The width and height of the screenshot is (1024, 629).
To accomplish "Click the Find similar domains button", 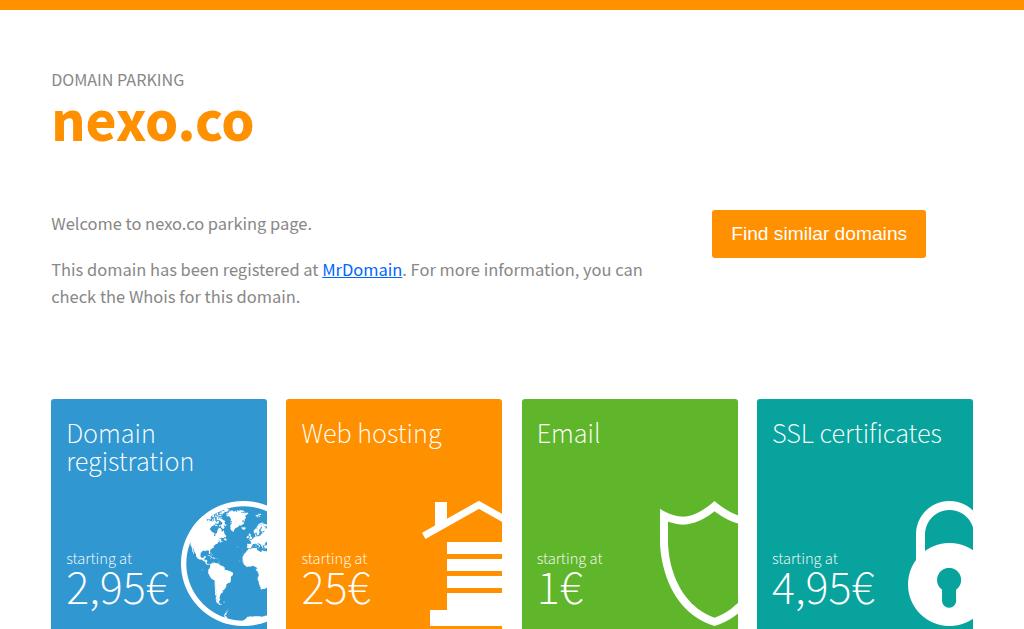I will (x=818, y=234).
